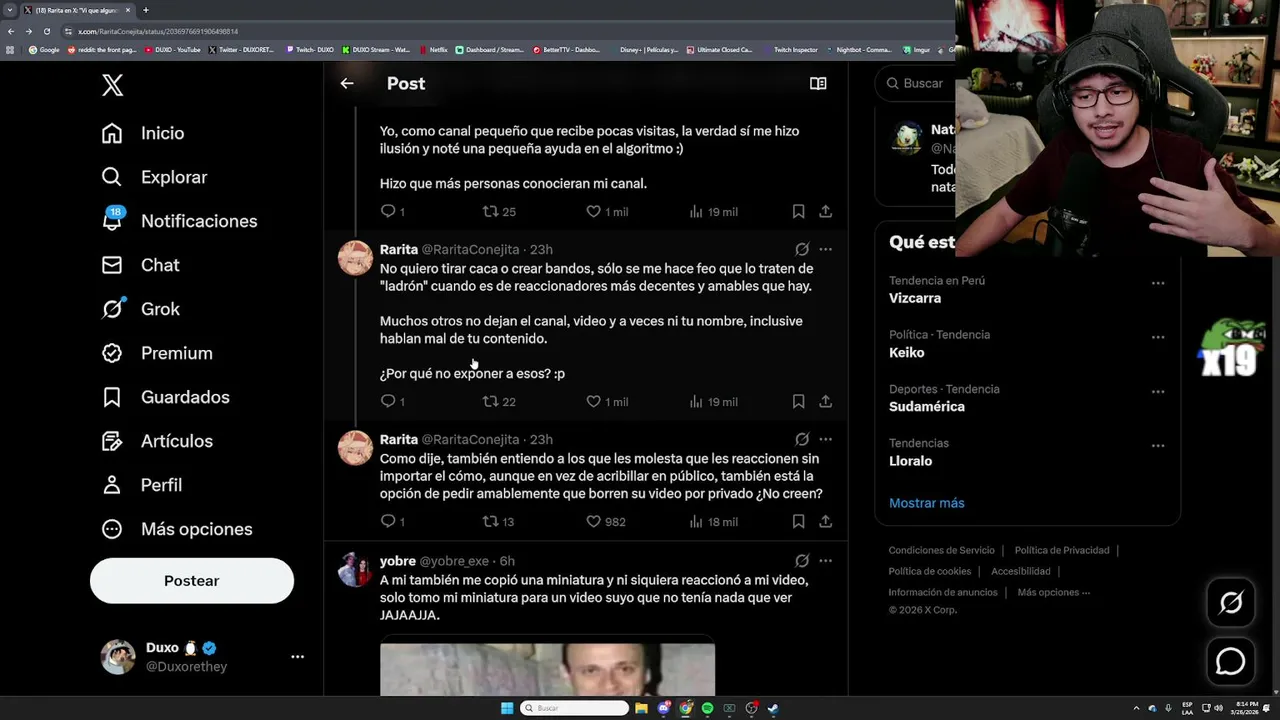The image size is (1280, 720).
Task: Open Grok explain on 'Como dije' tweet
Action: click(x=802, y=439)
